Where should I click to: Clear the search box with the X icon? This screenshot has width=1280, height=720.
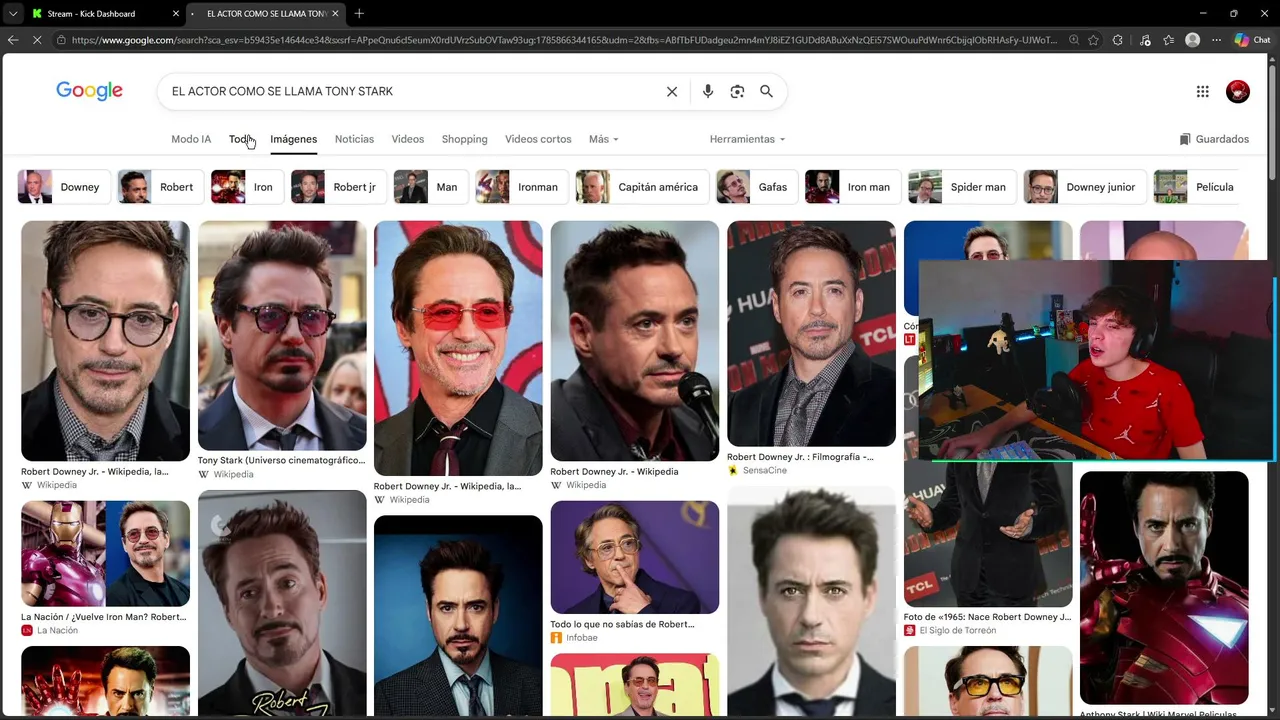[x=672, y=92]
